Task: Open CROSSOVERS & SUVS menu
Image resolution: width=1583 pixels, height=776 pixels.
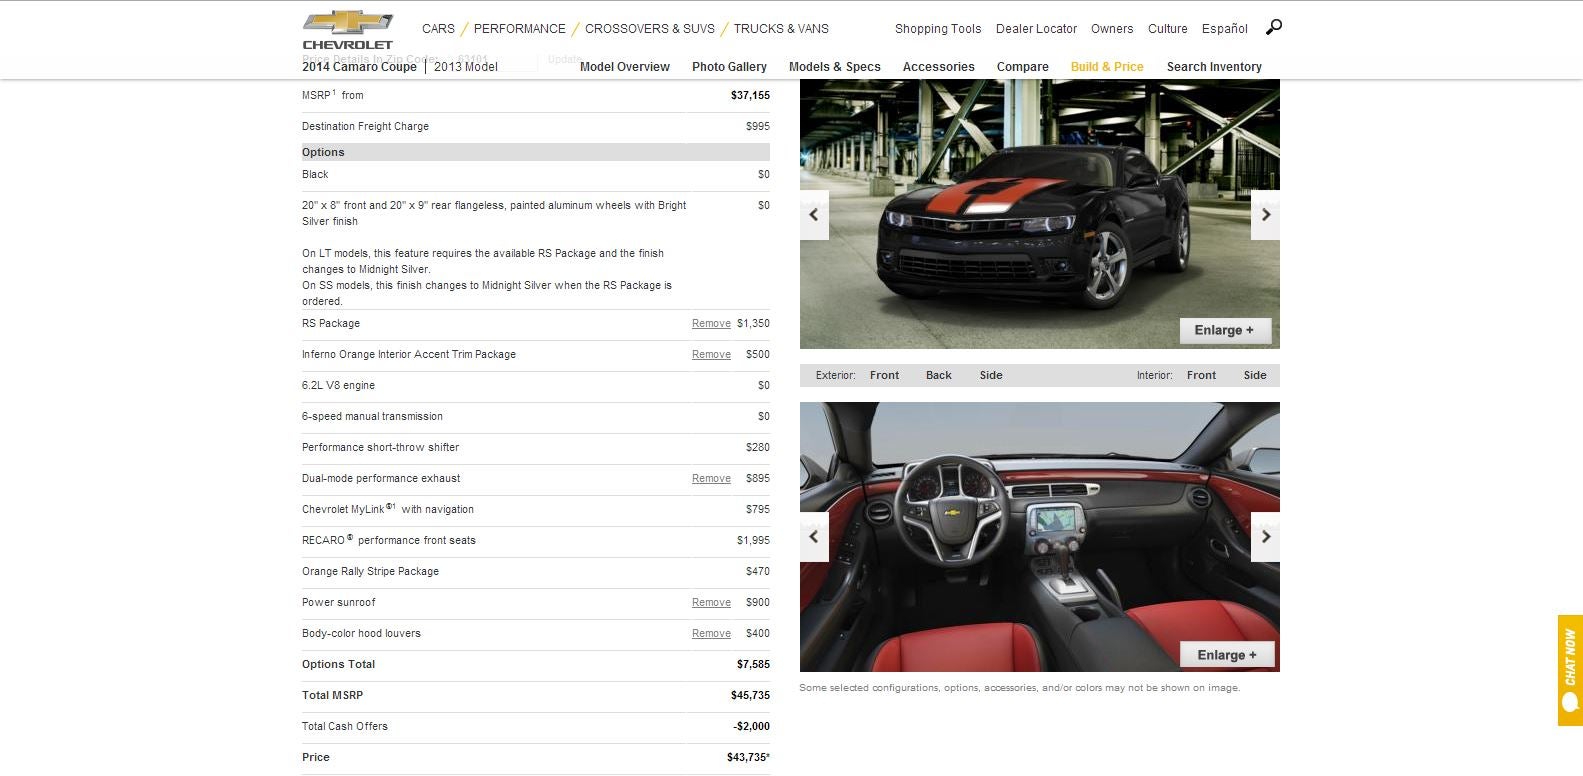Action: click(x=650, y=29)
